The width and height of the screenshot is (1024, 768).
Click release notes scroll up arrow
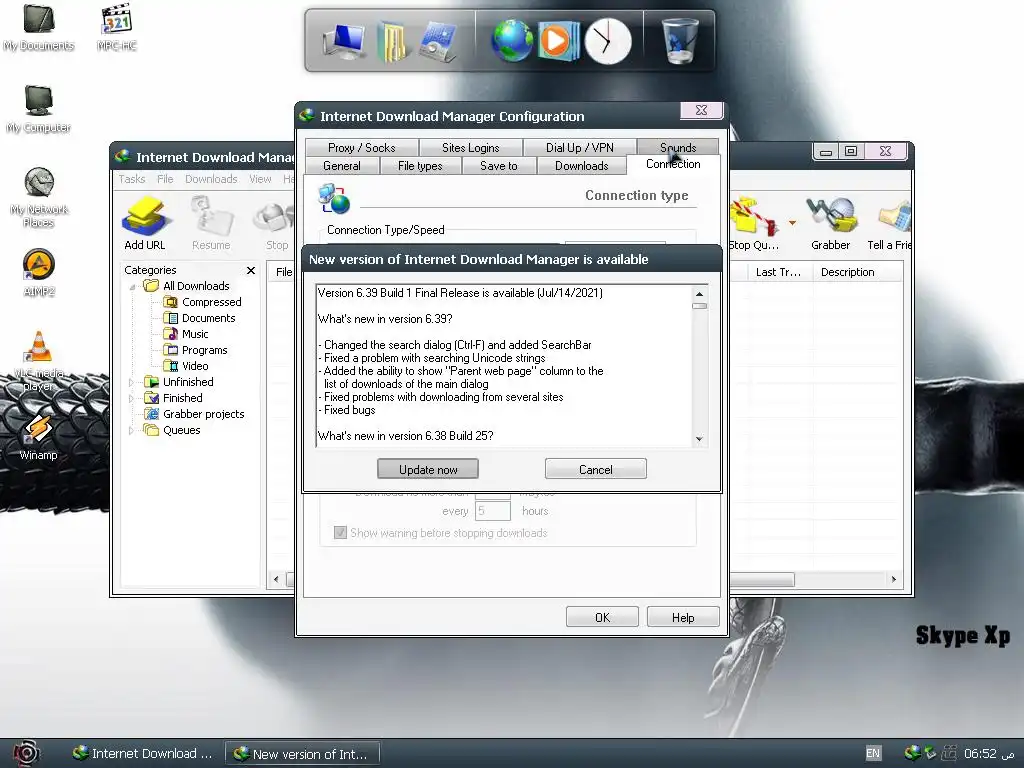pos(699,294)
